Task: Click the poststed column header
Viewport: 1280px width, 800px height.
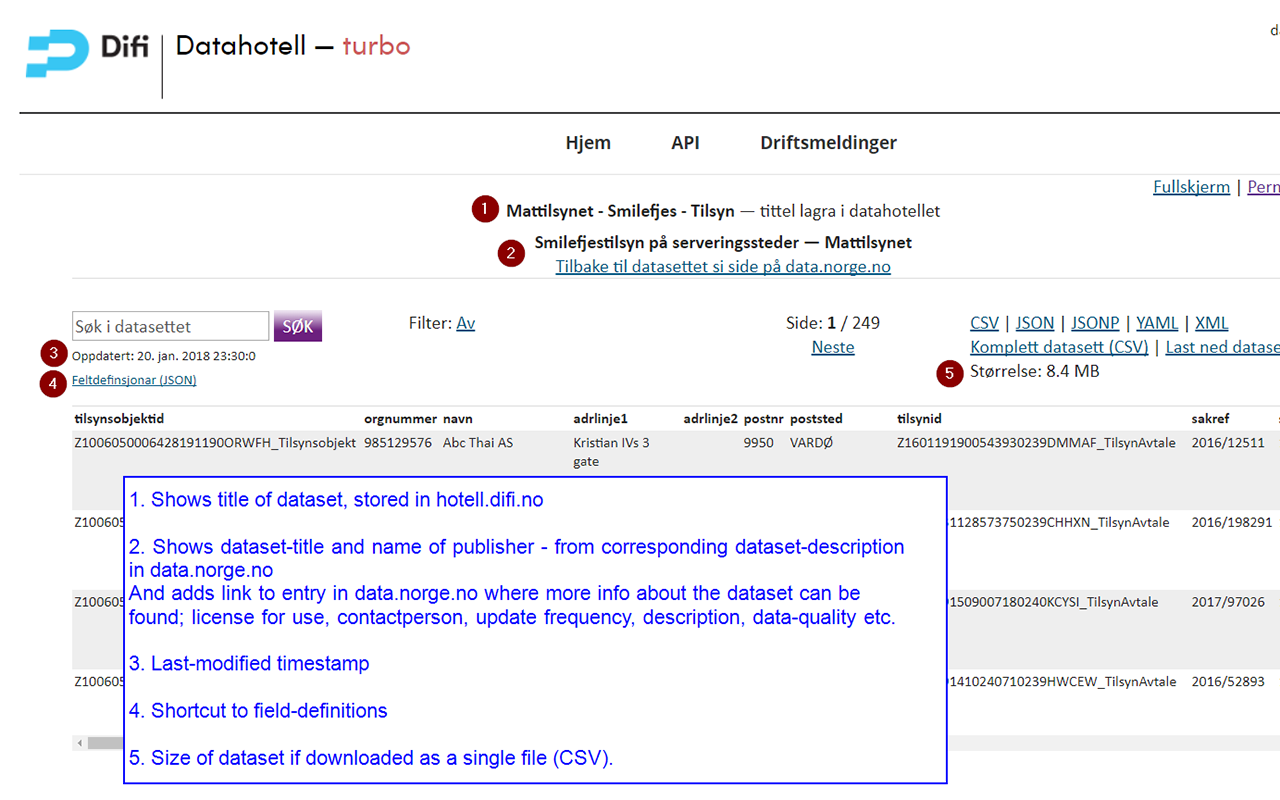Action: (816, 419)
